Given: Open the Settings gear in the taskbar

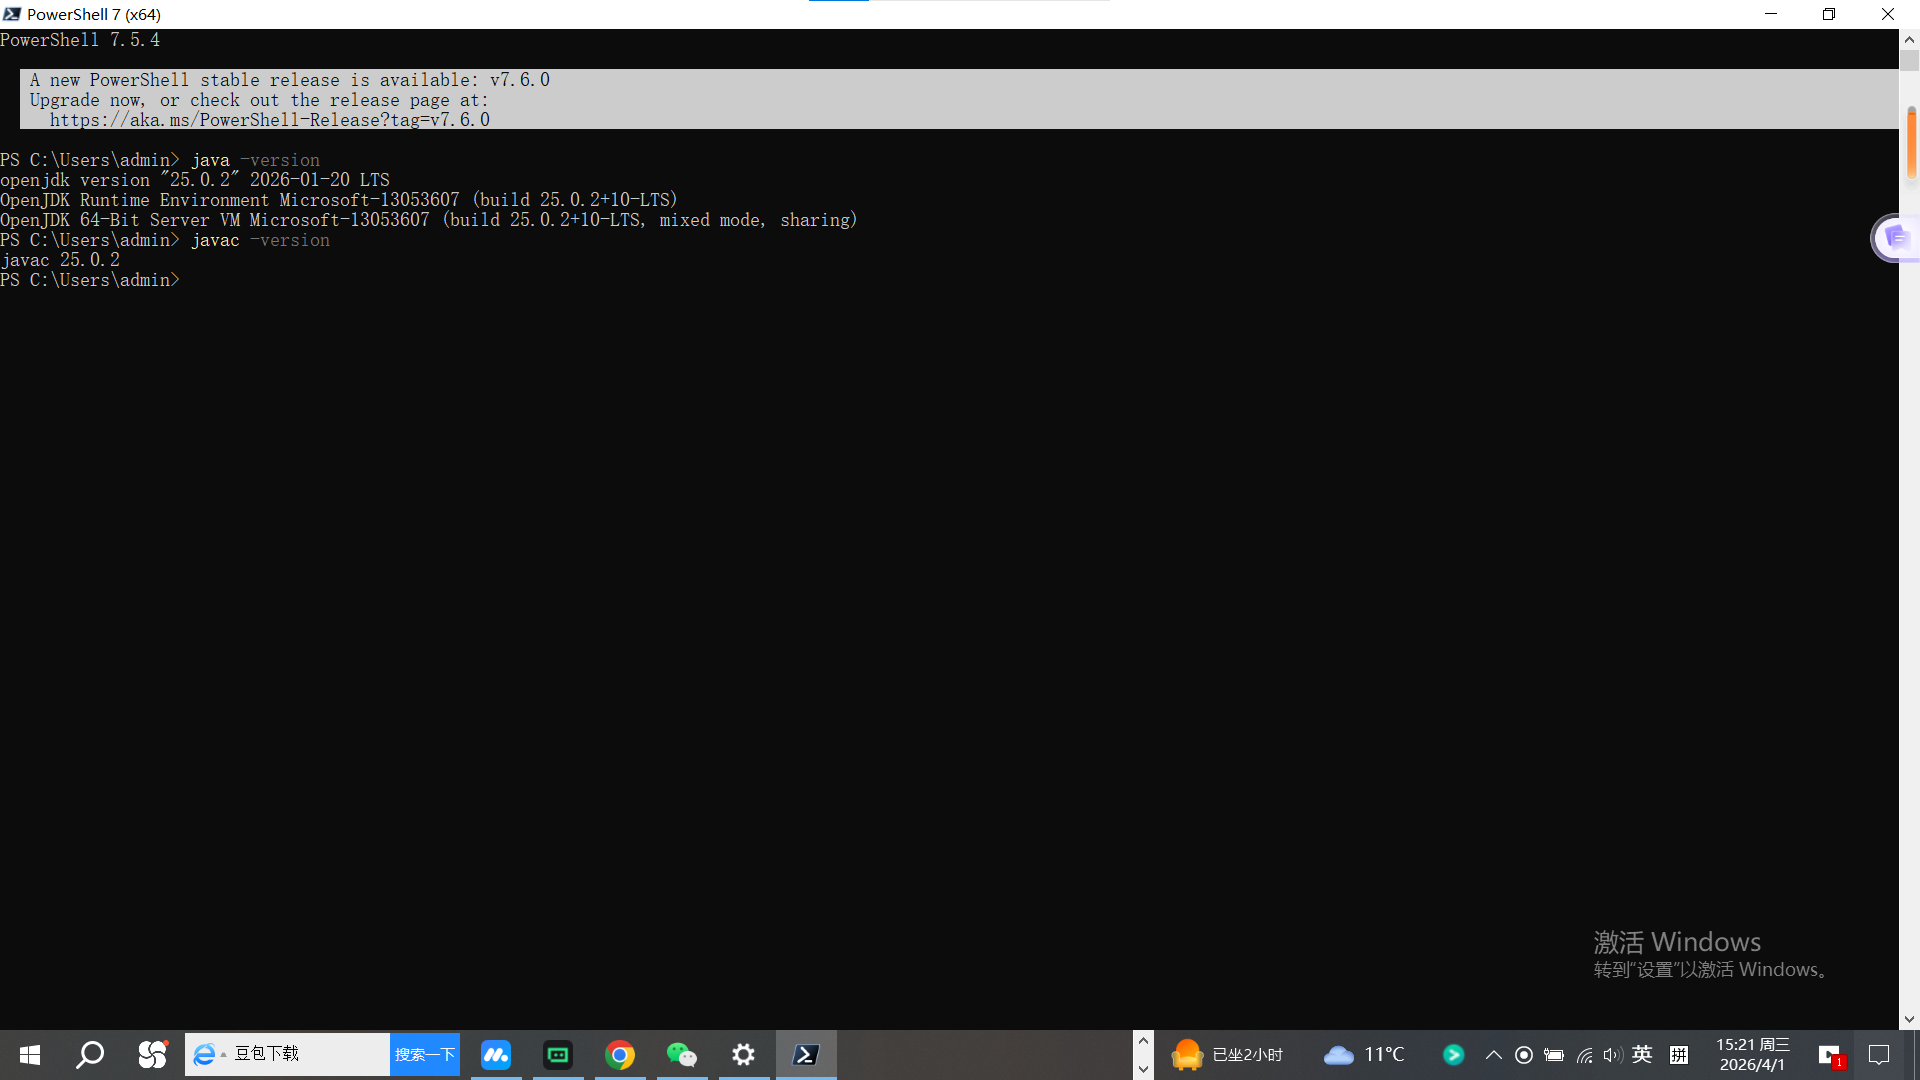Looking at the screenshot, I should (x=743, y=1055).
